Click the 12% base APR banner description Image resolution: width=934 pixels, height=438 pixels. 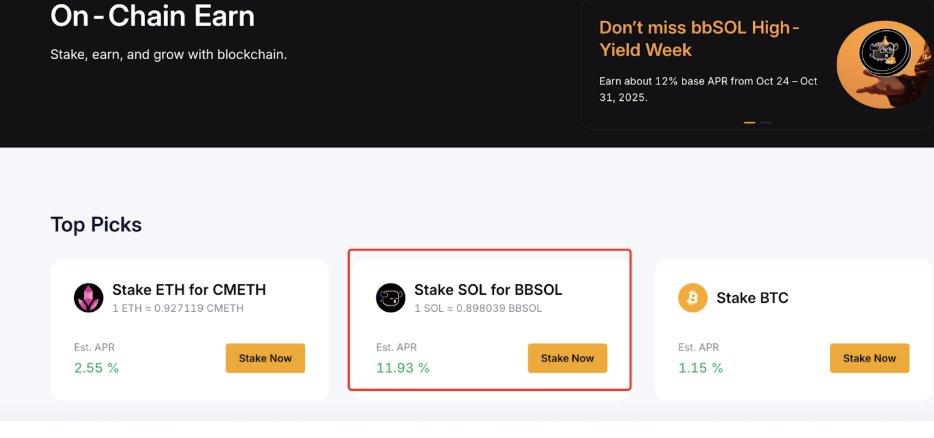(708, 89)
